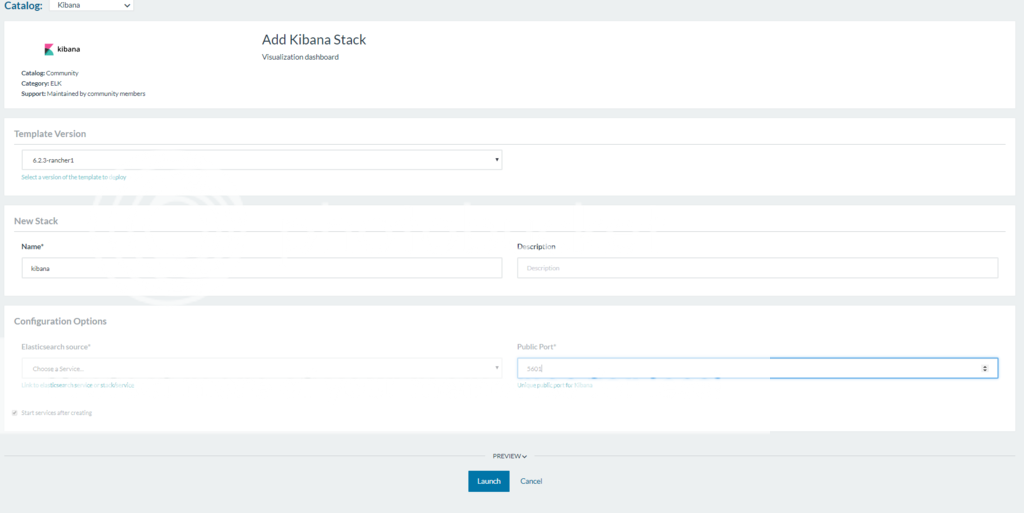Open the Template Version 6.2.3-rancher1 dropdown
1024x513 pixels.
click(262, 160)
